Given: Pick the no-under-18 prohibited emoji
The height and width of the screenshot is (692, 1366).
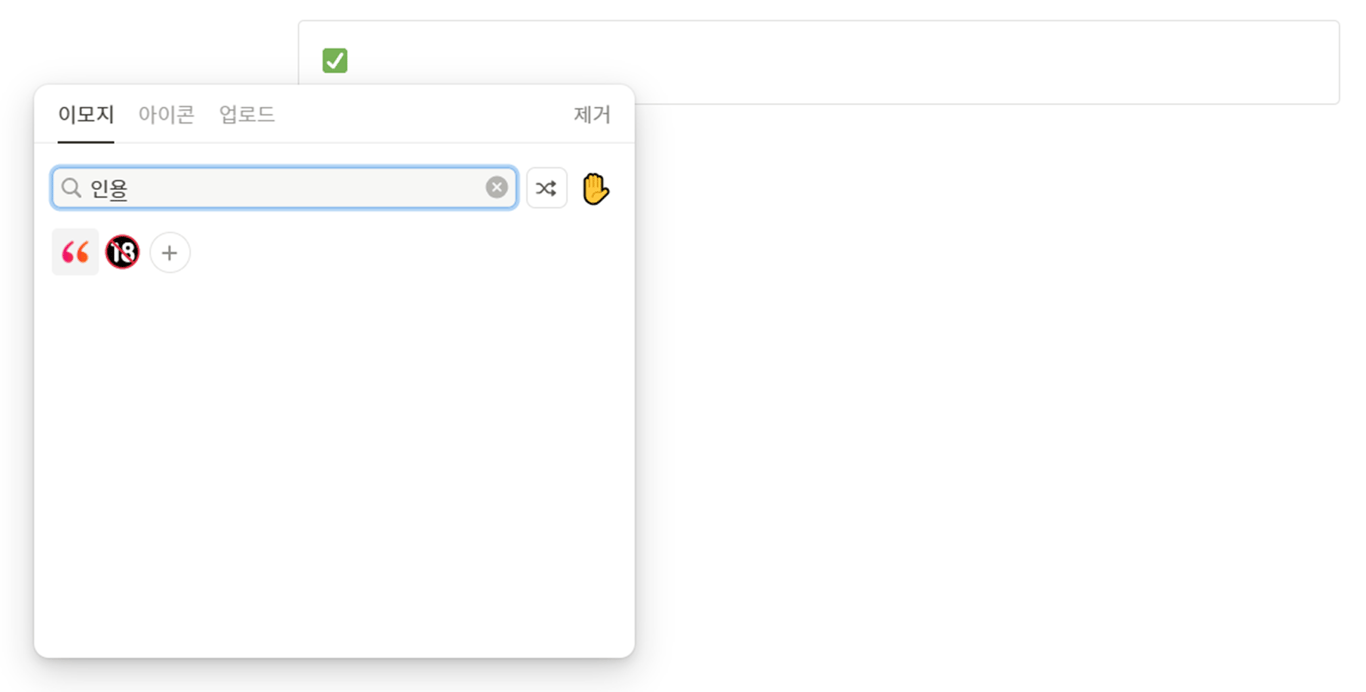Looking at the screenshot, I should (122, 252).
